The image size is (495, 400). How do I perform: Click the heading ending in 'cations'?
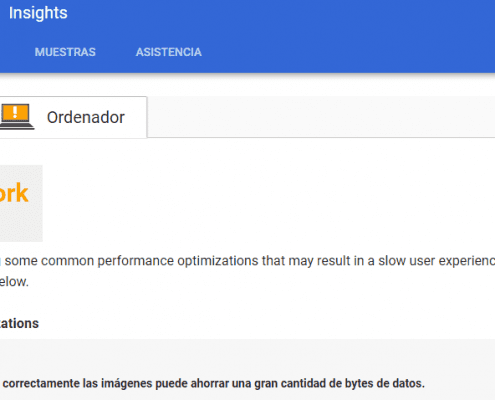19,324
